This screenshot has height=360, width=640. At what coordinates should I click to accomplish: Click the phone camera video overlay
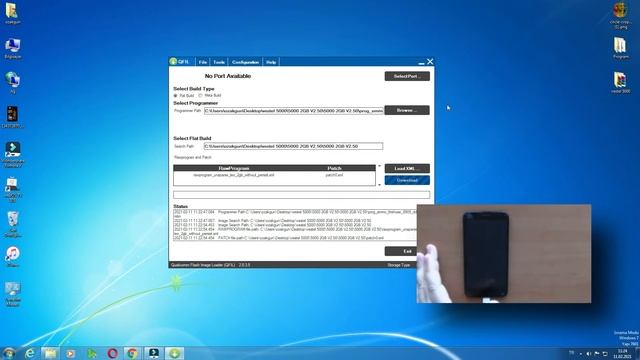click(504, 254)
